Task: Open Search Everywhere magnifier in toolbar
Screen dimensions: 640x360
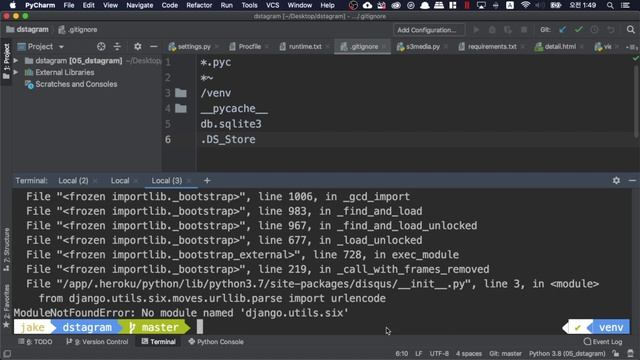Action: tap(631, 29)
